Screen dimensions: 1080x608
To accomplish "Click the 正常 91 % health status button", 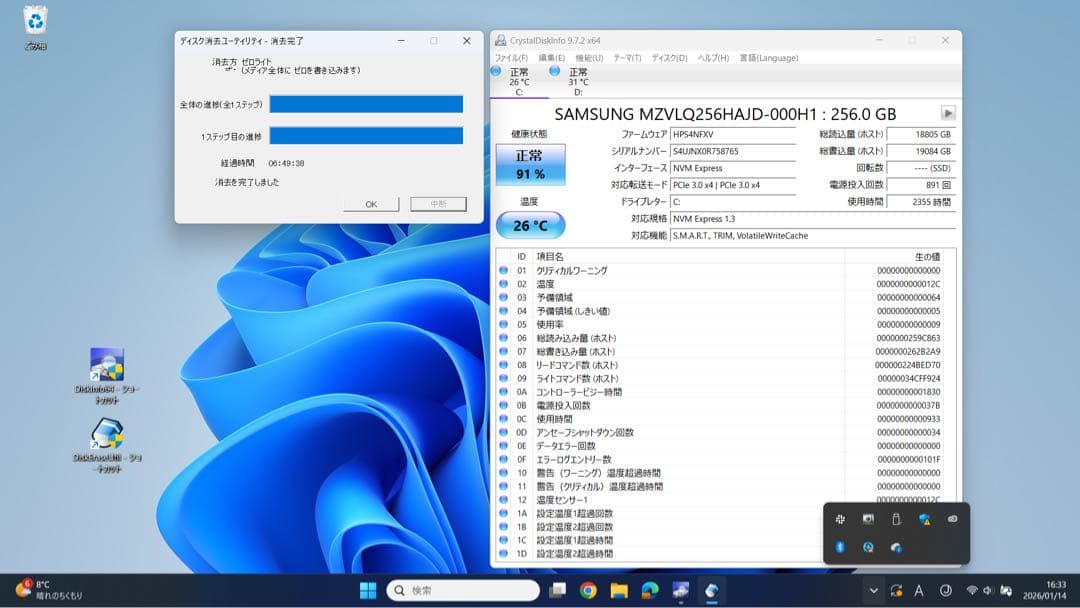I will 530,165.
